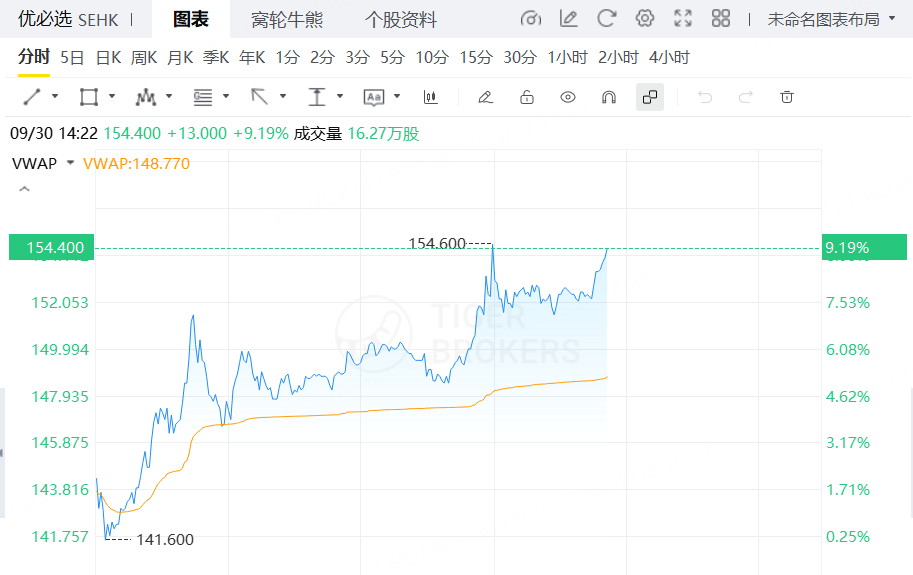Image resolution: width=913 pixels, height=575 pixels.
Task: Select the 日K timeframe
Action: [108, 57]
